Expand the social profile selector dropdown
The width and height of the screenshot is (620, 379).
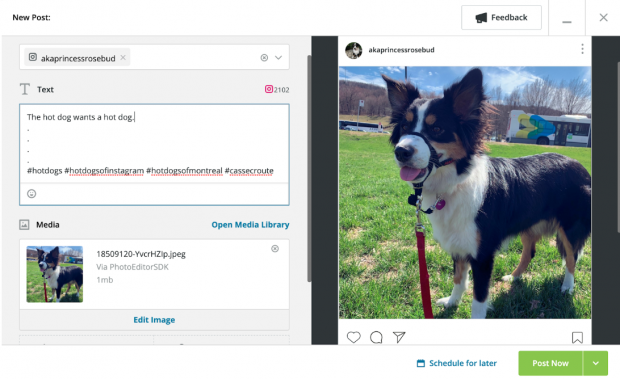(278, 58)
